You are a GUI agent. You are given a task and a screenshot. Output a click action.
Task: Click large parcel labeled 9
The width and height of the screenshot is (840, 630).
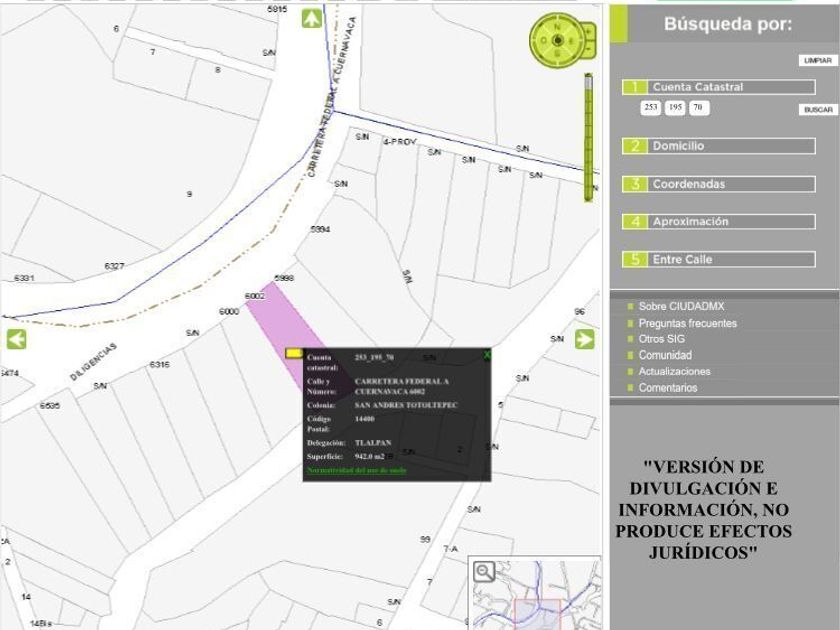tap(189, 194)
